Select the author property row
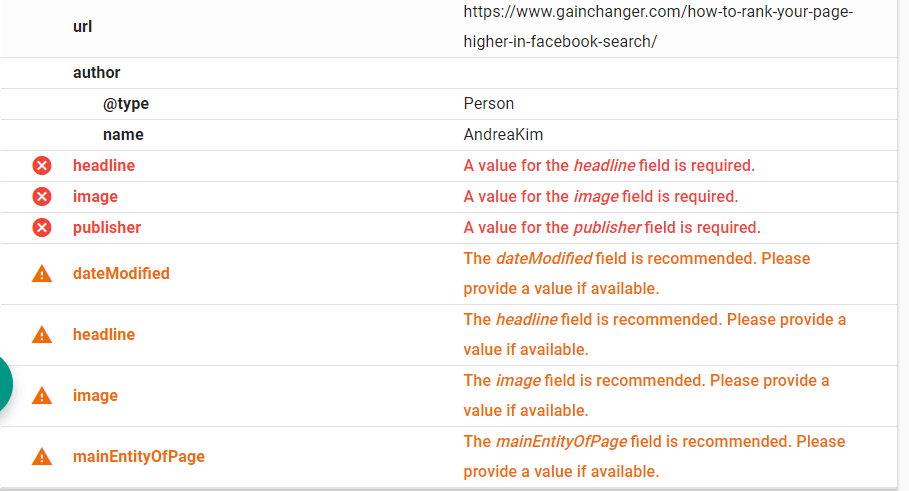 point(449,73)
